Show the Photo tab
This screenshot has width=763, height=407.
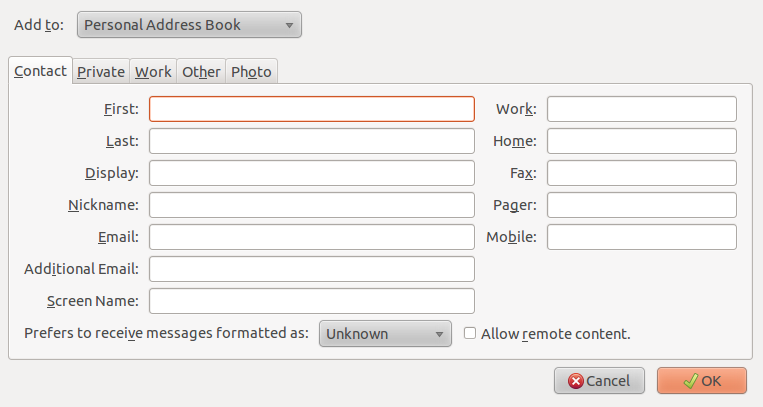click(x=251, y=72)
